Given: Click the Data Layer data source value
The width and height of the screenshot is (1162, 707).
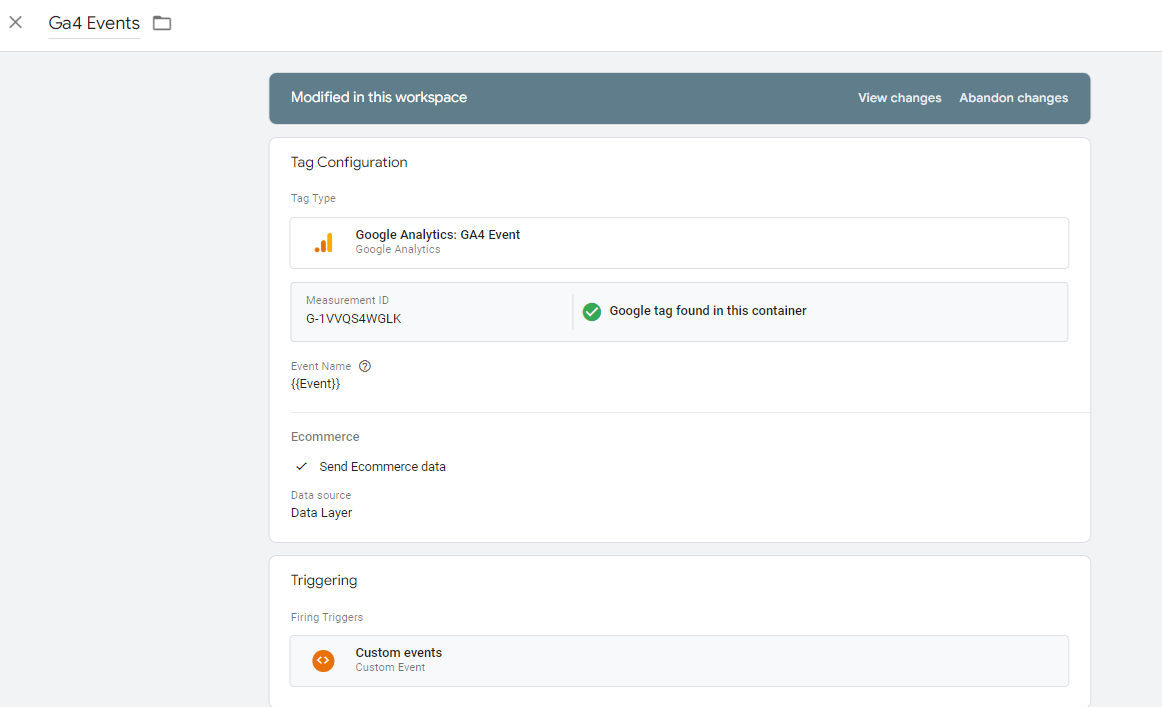Looking at the screenshot, I should 322,513.
